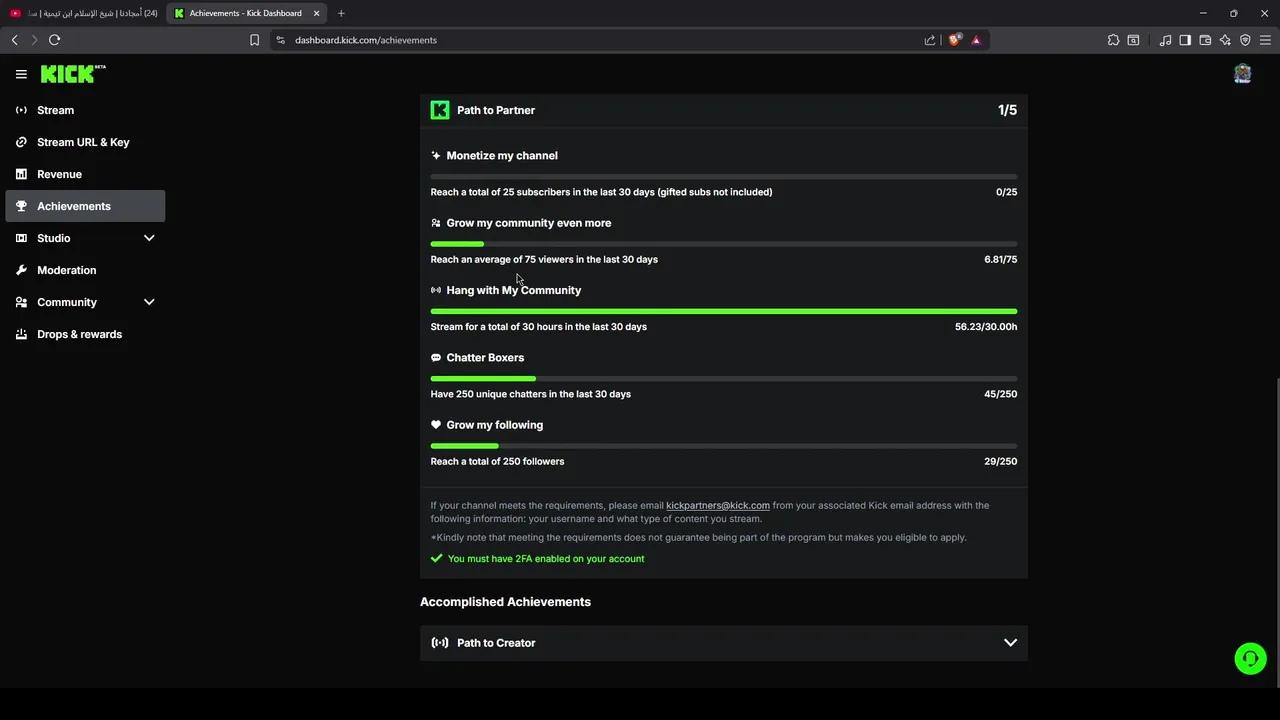The height and width of the screenshot is (720, 1280).
Task: Open the green support chat bubble
Action: (1250, 658)
